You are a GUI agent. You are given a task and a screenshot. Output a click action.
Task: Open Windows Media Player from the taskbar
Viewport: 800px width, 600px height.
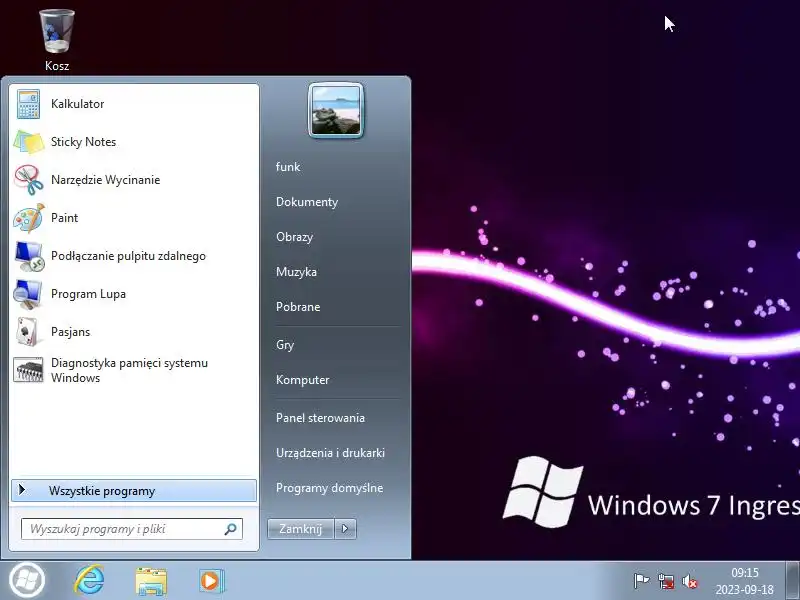[211, 581]
